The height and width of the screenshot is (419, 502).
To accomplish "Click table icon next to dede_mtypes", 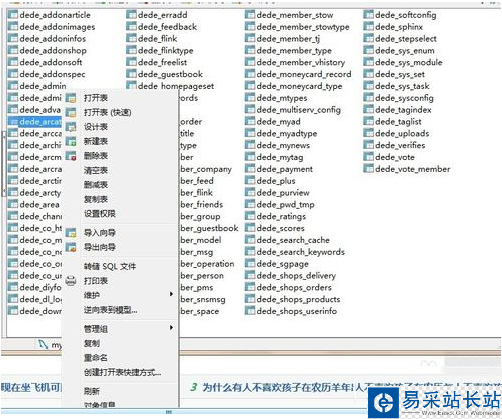I will click(x=250, y=98).
